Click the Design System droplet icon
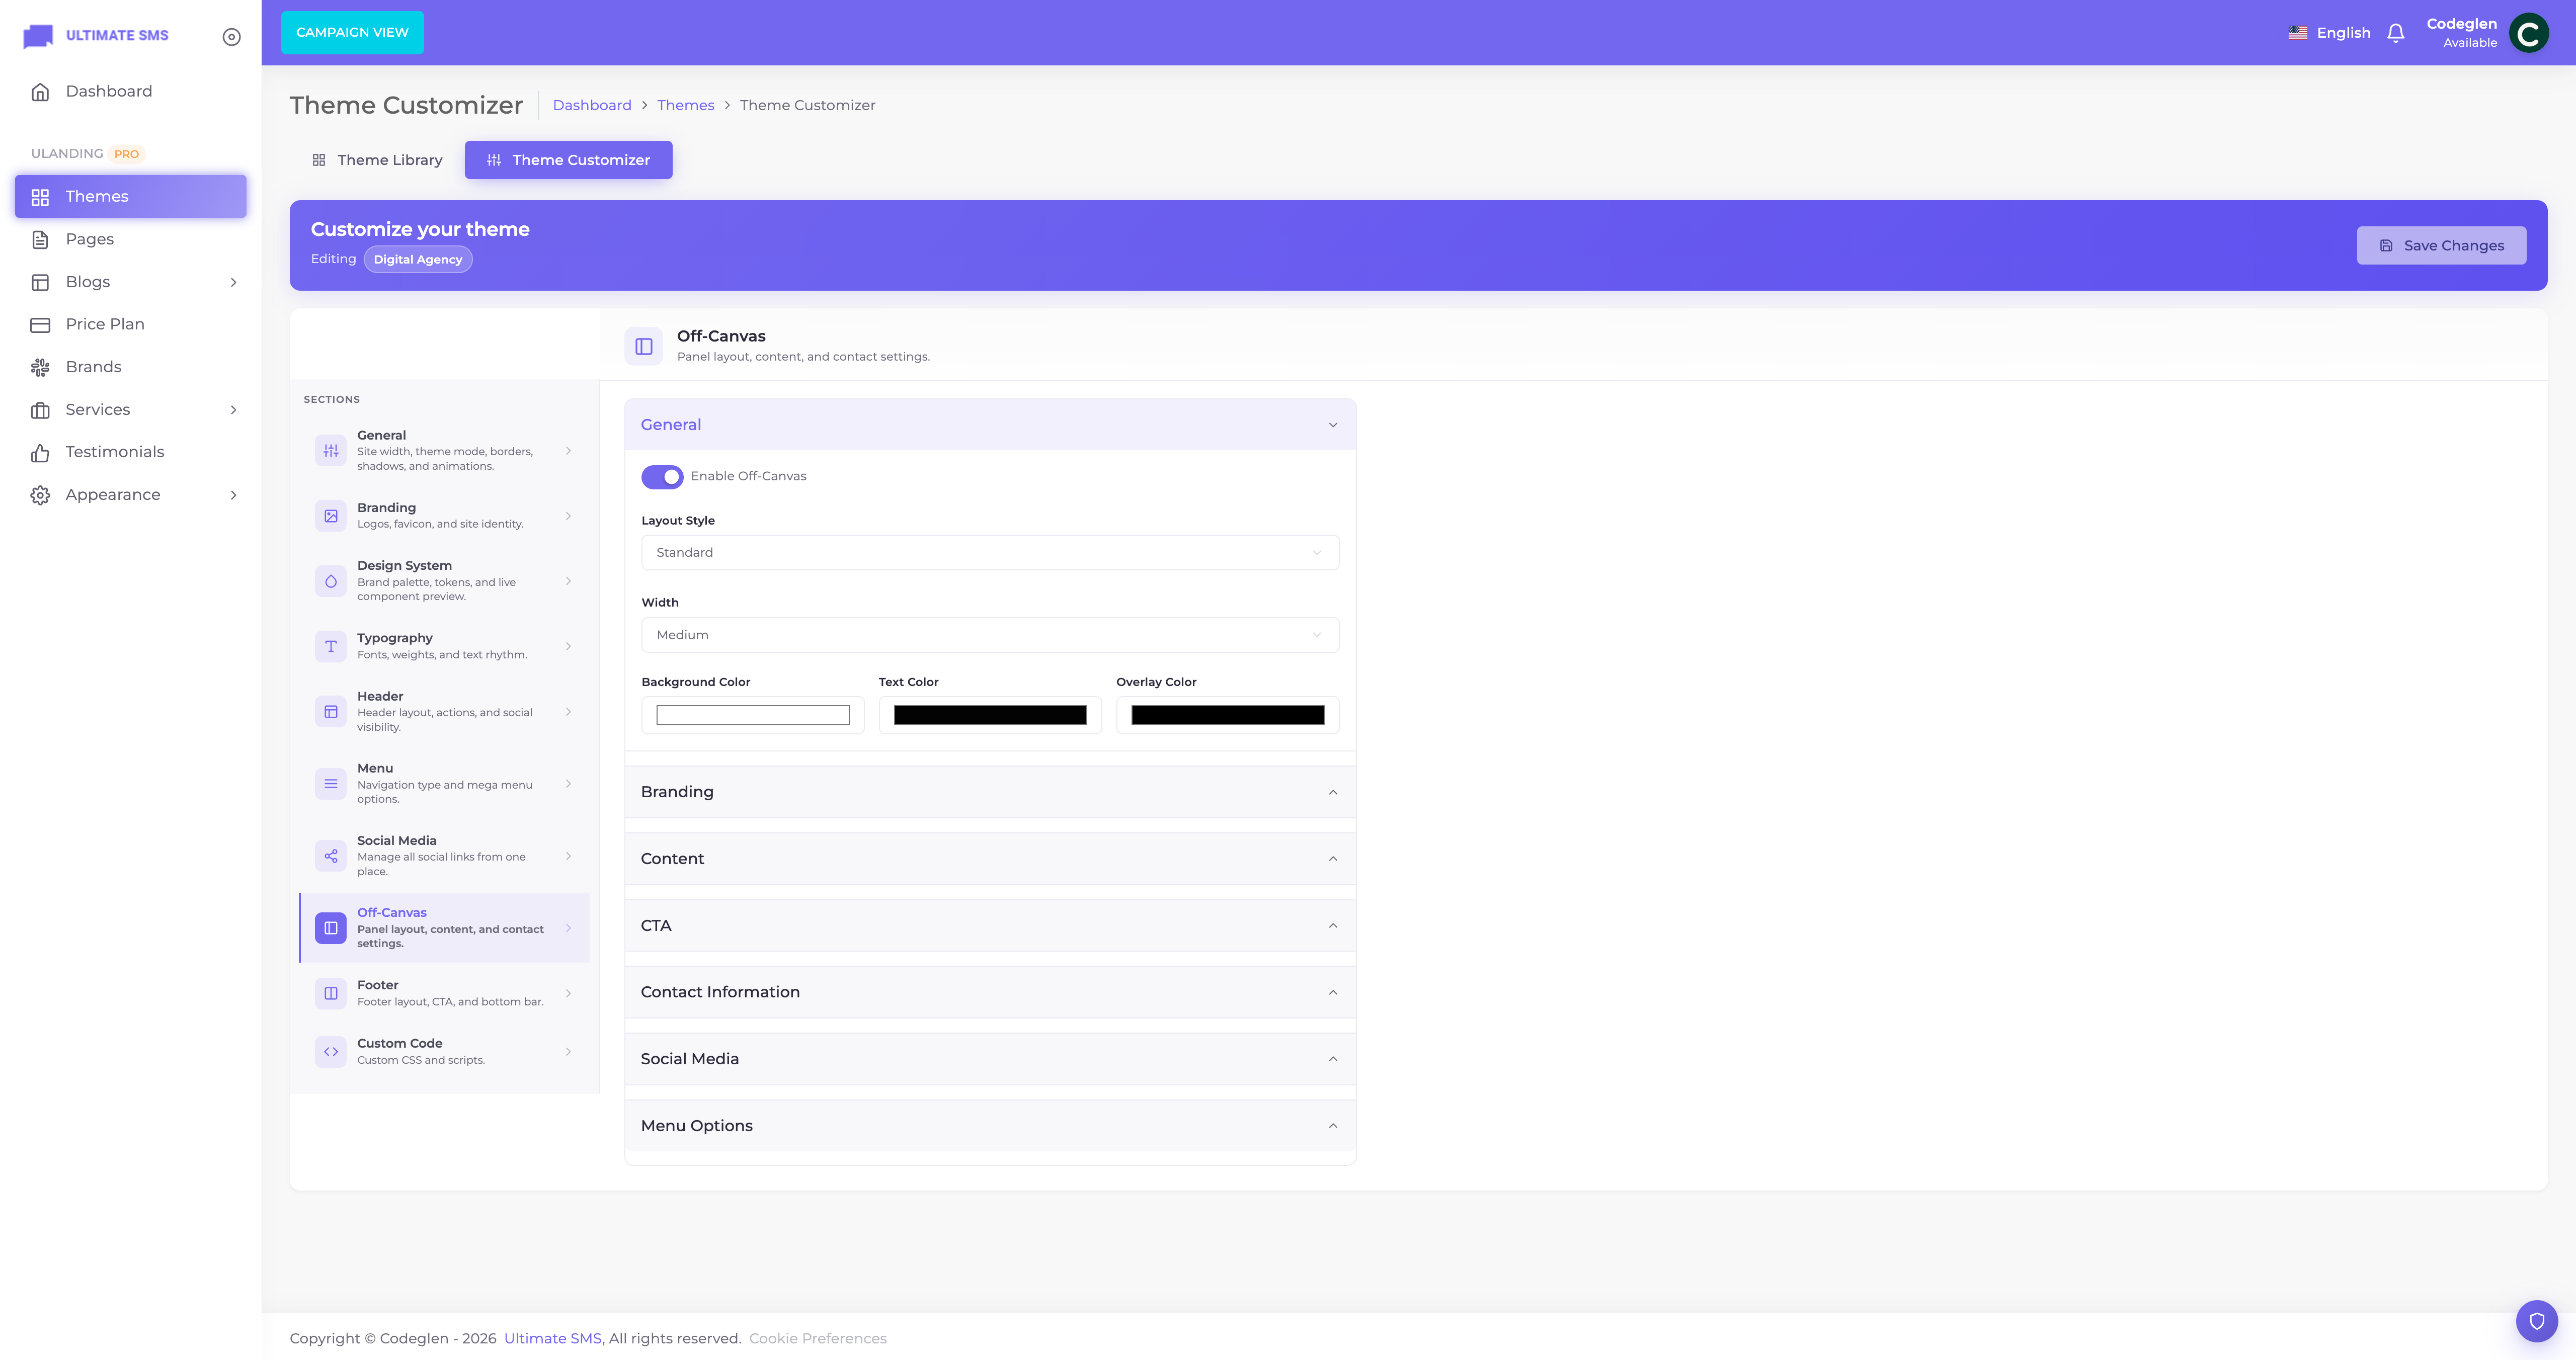Image resolution: width=2576 pixels, height=1360 pixels. pyautogui.click(x=331, y=581)
